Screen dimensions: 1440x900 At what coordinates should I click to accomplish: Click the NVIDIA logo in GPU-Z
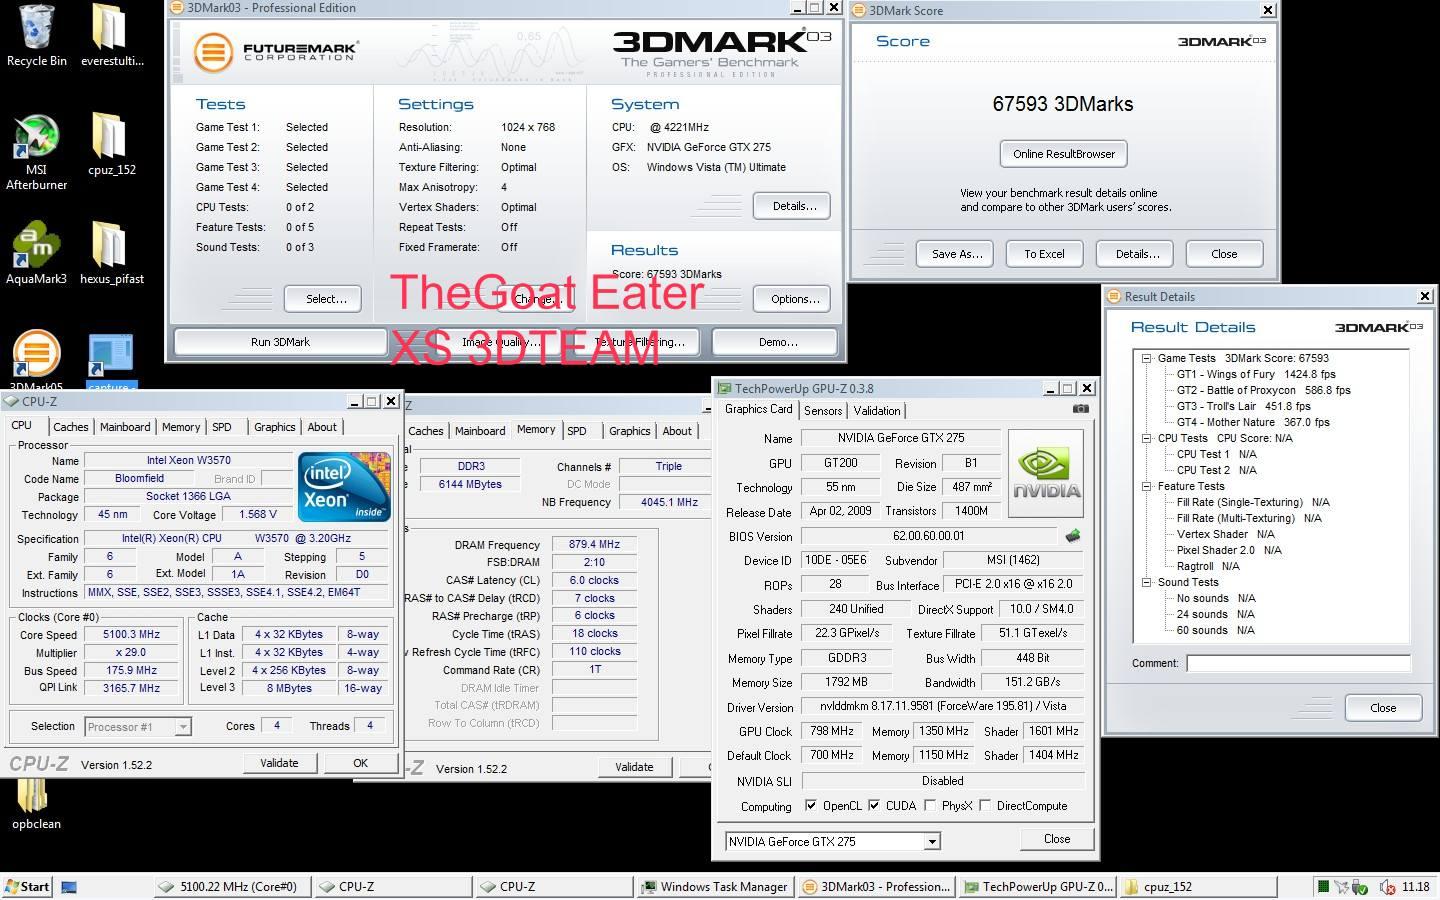[1046, 473]
